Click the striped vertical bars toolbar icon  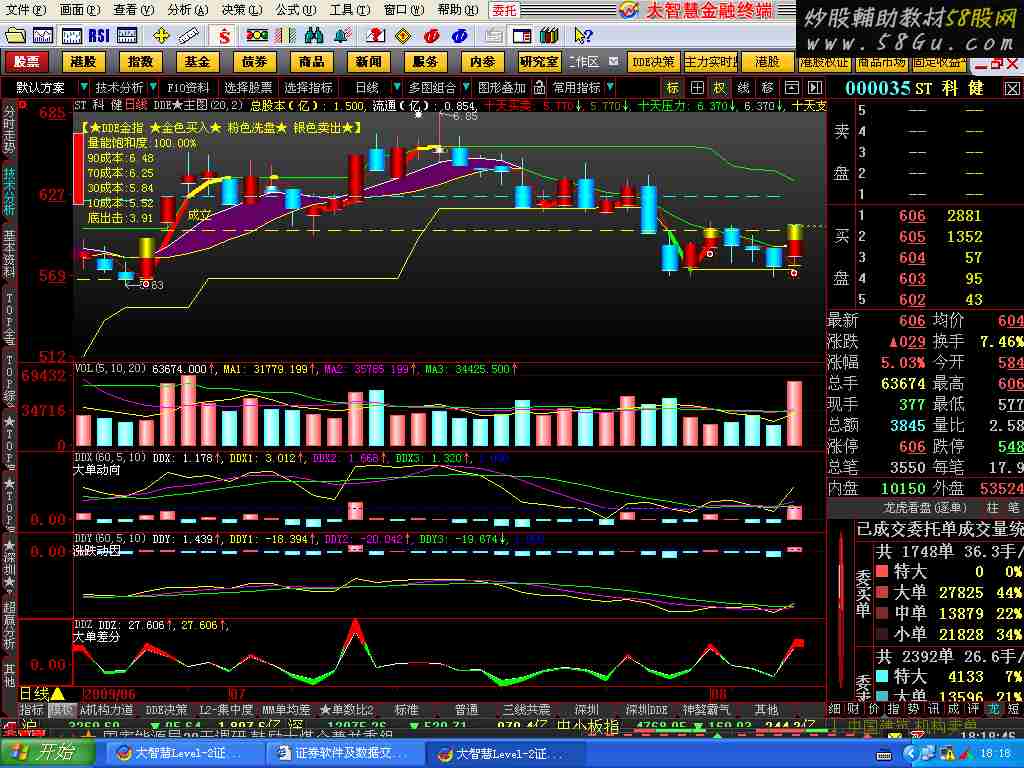(x=285, y=35)
